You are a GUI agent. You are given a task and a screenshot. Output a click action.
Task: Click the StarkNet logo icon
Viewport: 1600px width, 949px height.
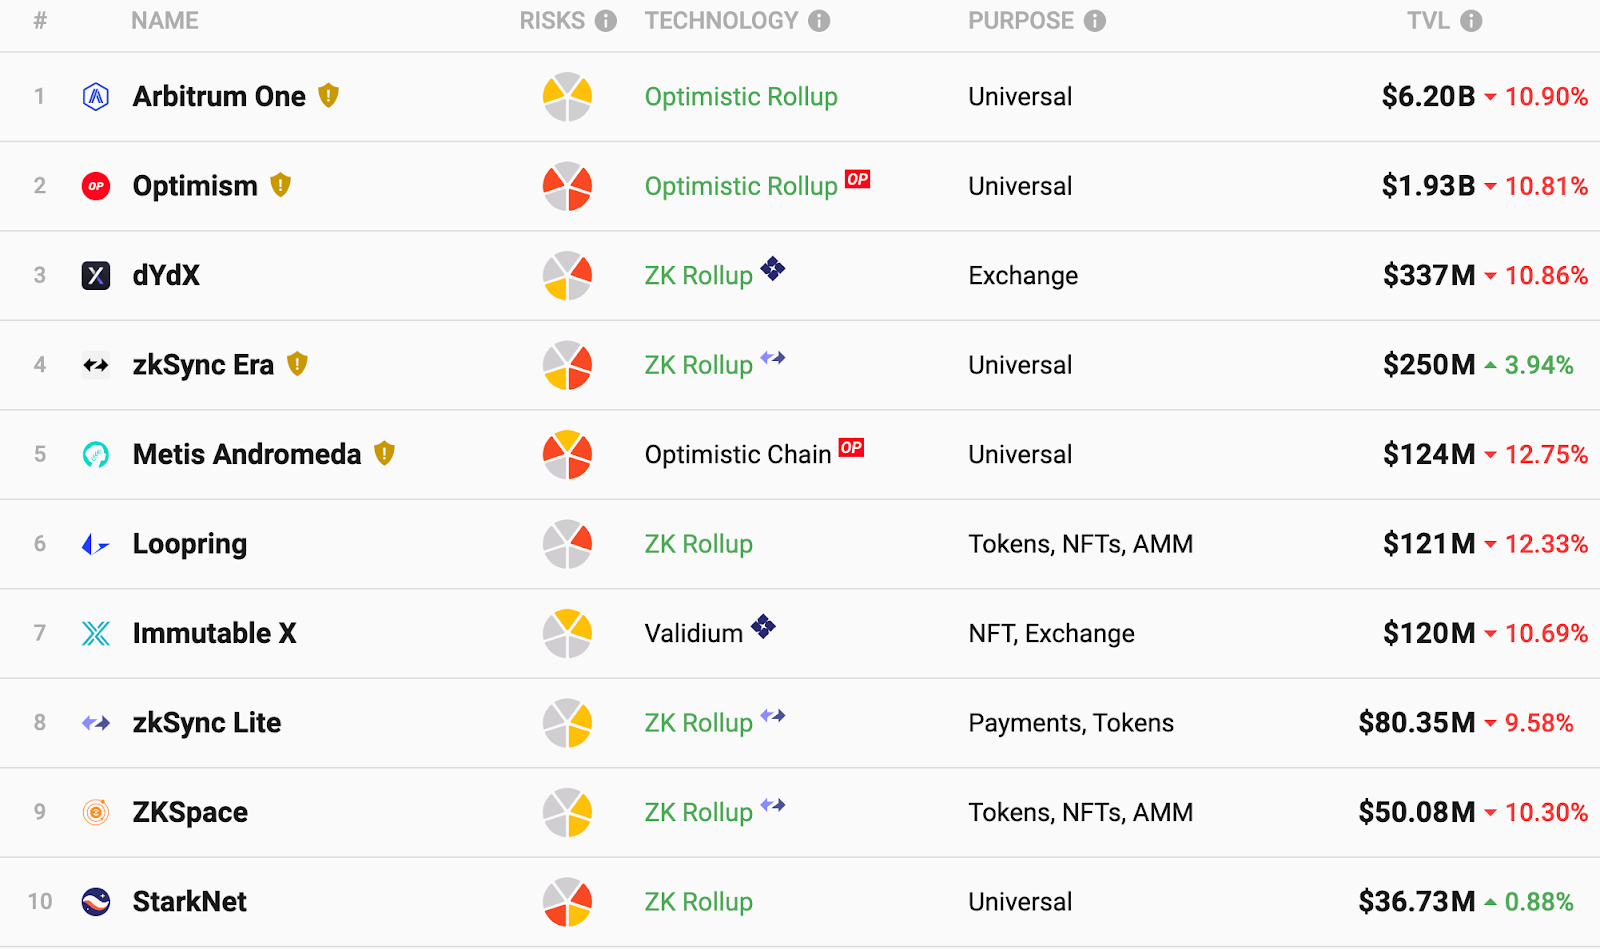(x=96, y=902)
